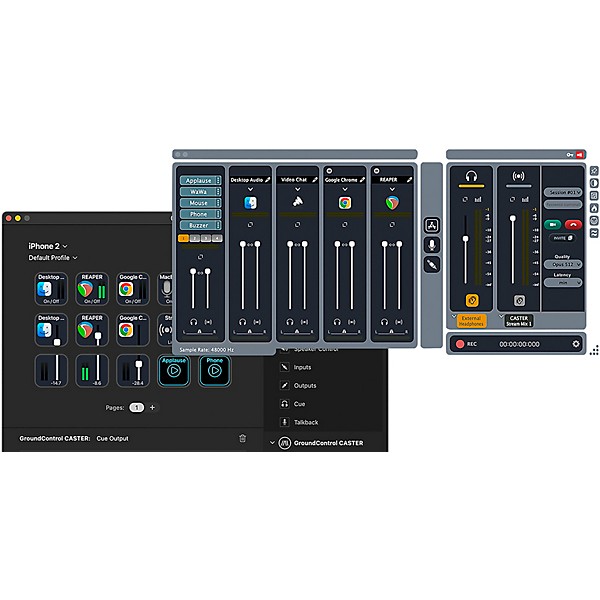Toggle headphone cue on Desktop Audio channel

tap(243, 322)
